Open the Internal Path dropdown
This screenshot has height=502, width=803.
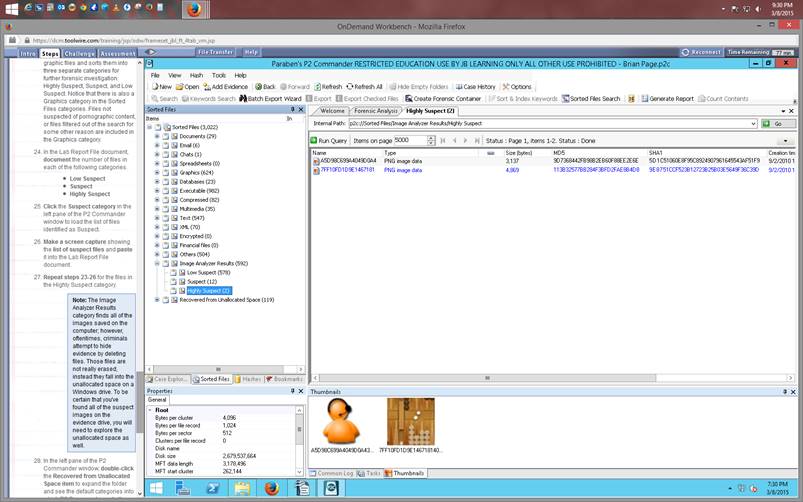point(753,124)
